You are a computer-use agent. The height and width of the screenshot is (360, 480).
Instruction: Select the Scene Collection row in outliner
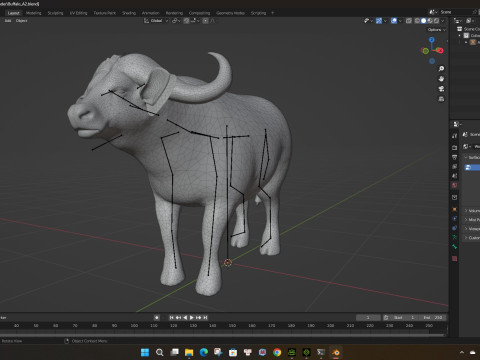pos(468,29)
